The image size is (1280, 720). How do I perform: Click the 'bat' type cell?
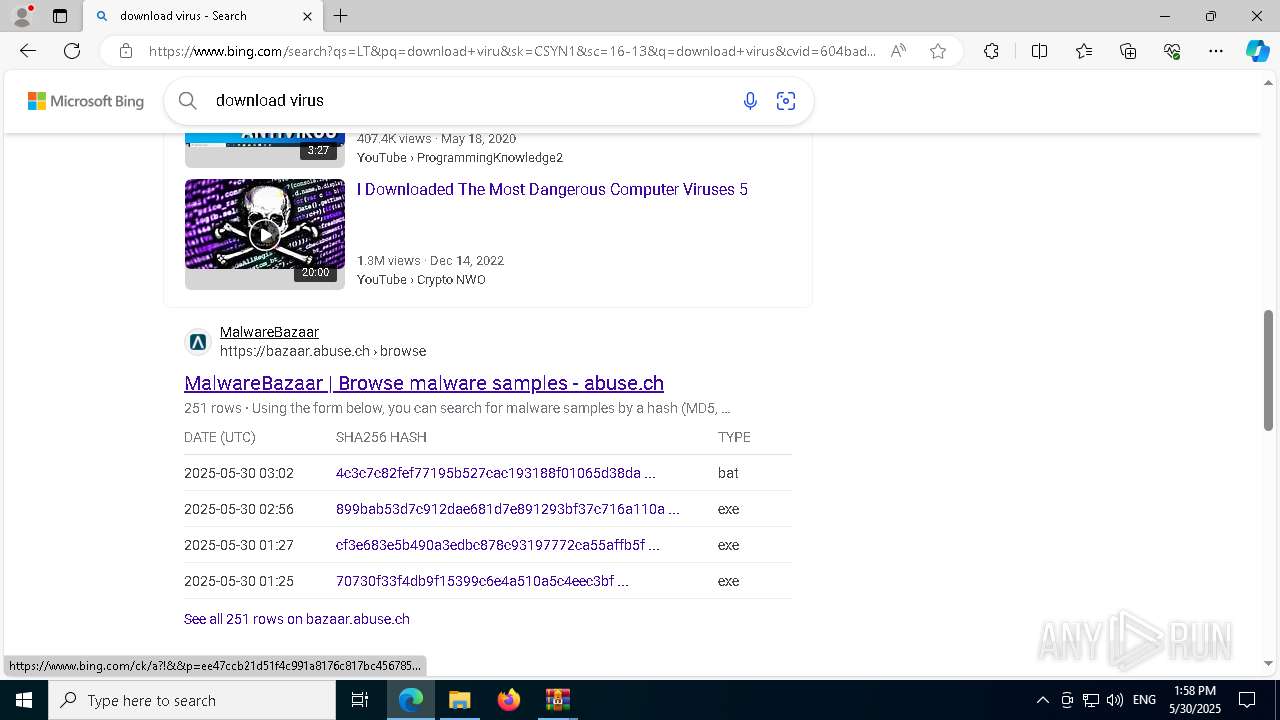[x=728, y=473]
